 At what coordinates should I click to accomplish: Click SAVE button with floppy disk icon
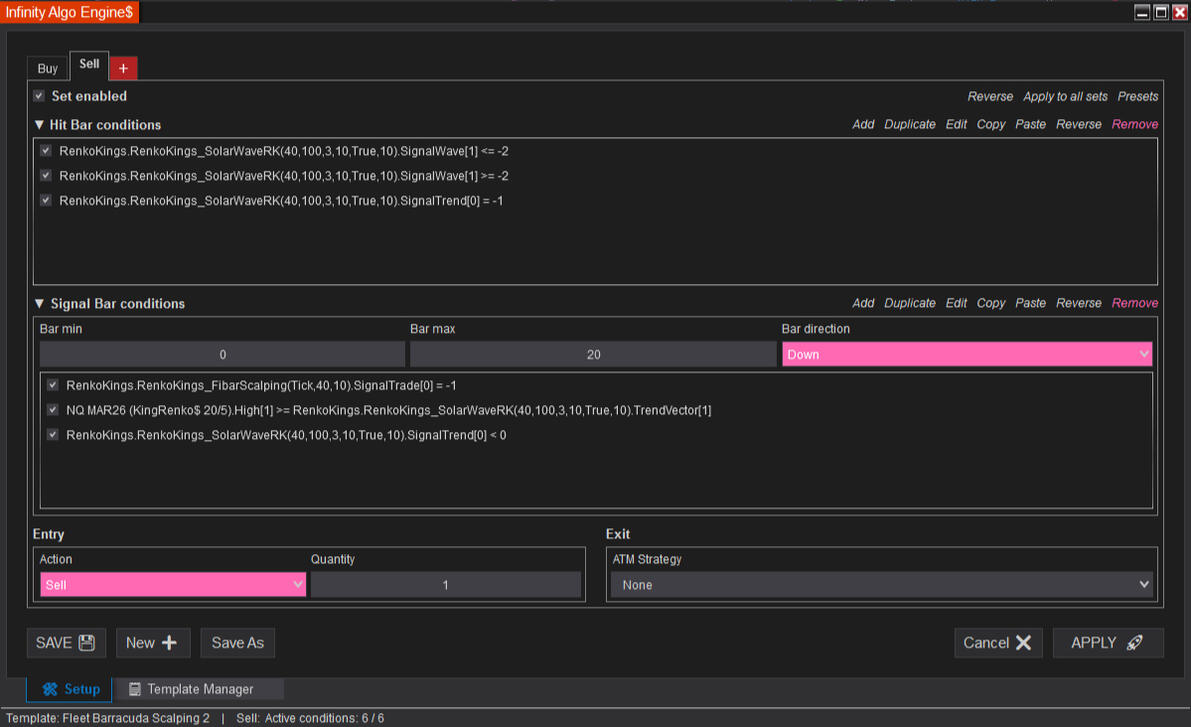(66, 643)
